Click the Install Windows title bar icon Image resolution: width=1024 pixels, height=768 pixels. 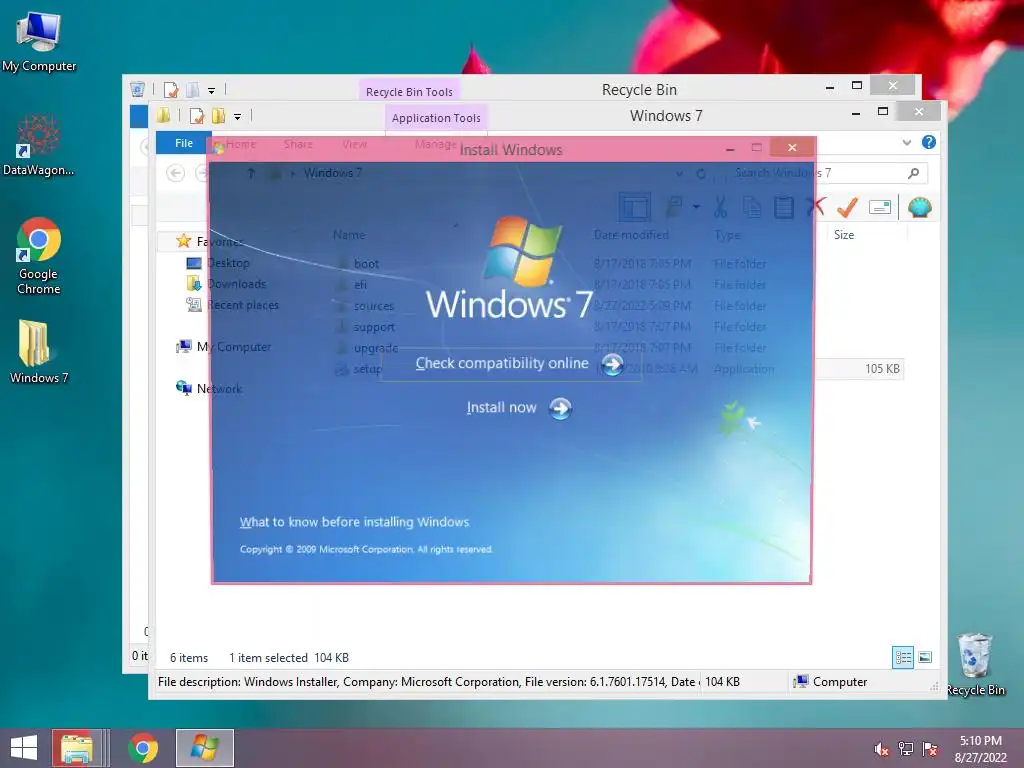coord(218,148)
